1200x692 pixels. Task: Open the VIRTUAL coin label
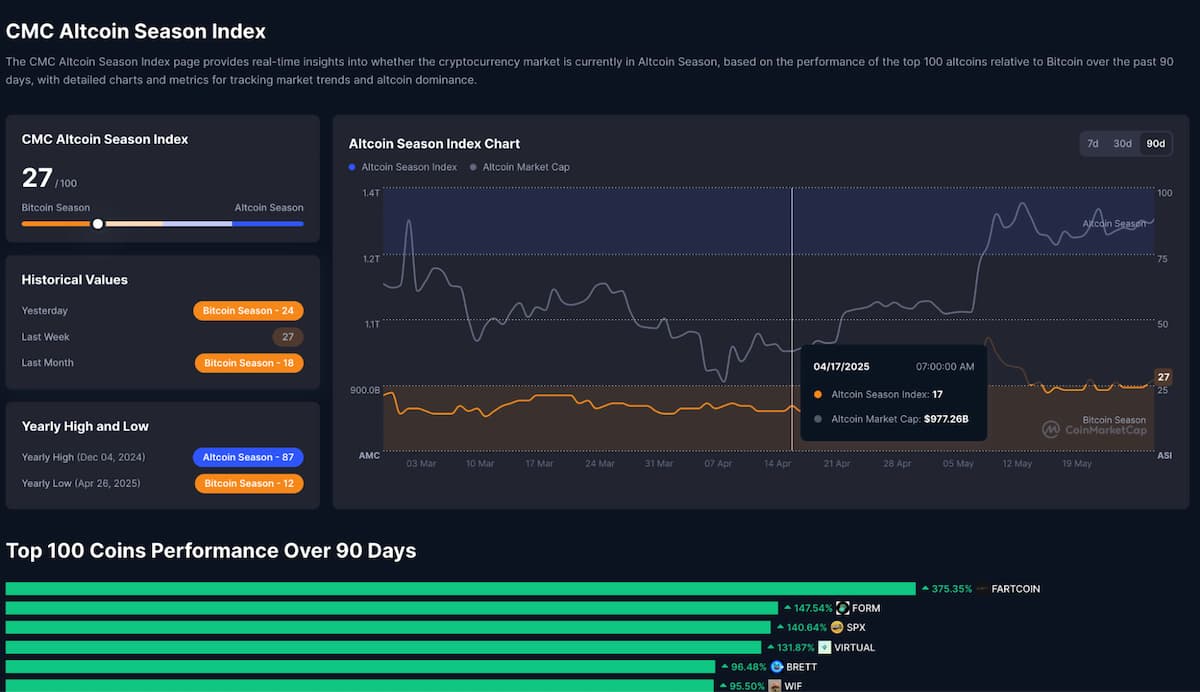(x=855, y=647)
